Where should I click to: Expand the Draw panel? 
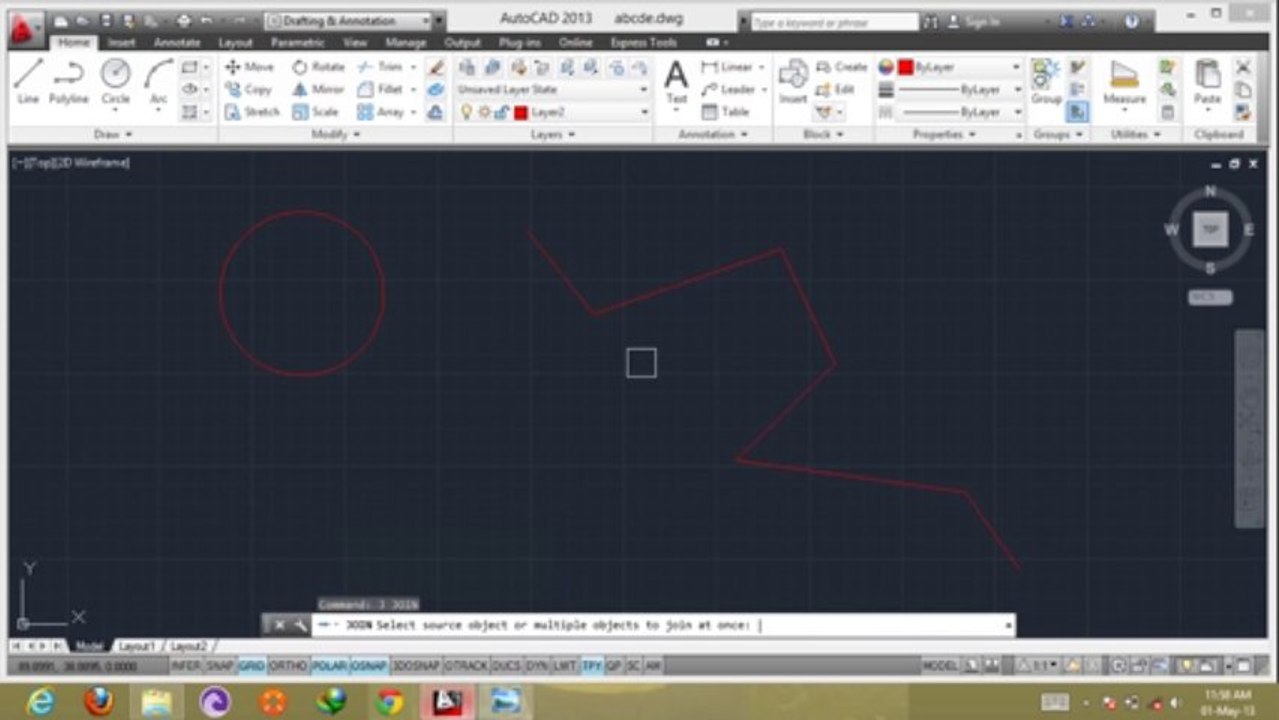(113, 134)
